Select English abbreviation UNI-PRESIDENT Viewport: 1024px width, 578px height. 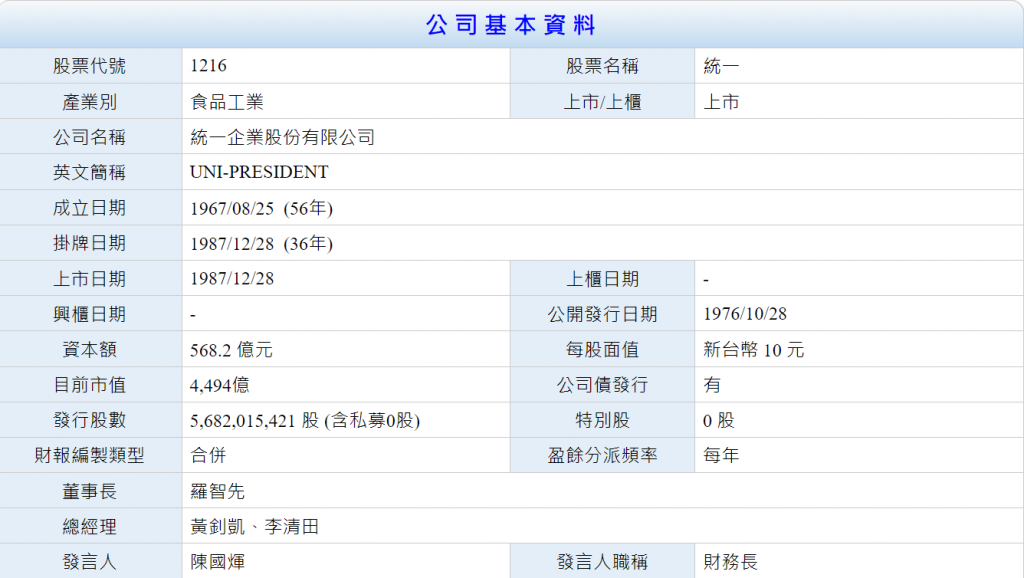tap(259, 172)
